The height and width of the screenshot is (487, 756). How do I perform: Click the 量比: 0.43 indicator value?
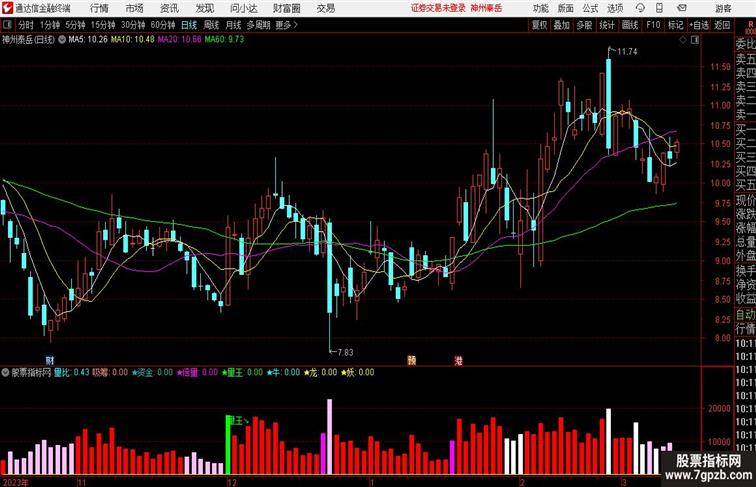[72, 372]
